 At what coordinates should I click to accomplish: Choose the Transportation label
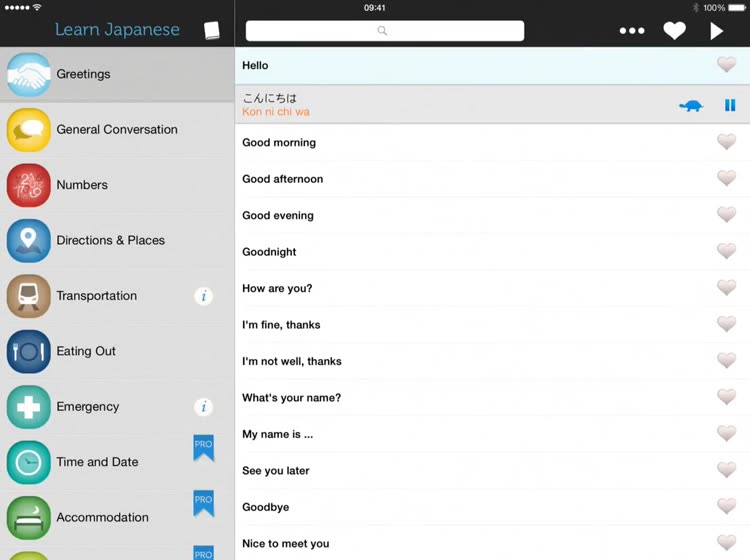(97, 296)
